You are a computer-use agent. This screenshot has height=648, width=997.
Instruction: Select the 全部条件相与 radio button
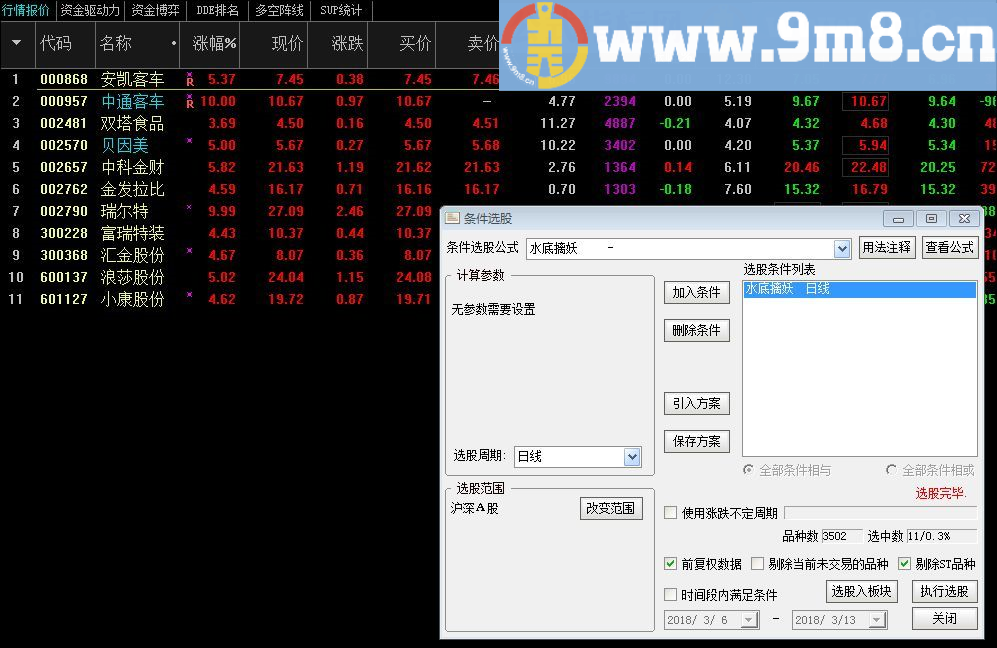pyautogui.click(x=748, y=470)
